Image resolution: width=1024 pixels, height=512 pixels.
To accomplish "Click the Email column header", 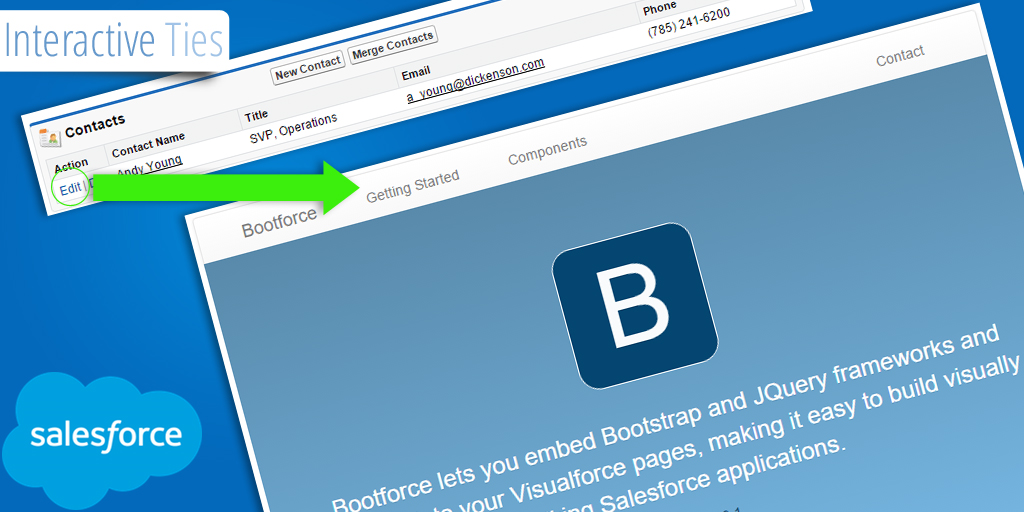I will [415, 75].
